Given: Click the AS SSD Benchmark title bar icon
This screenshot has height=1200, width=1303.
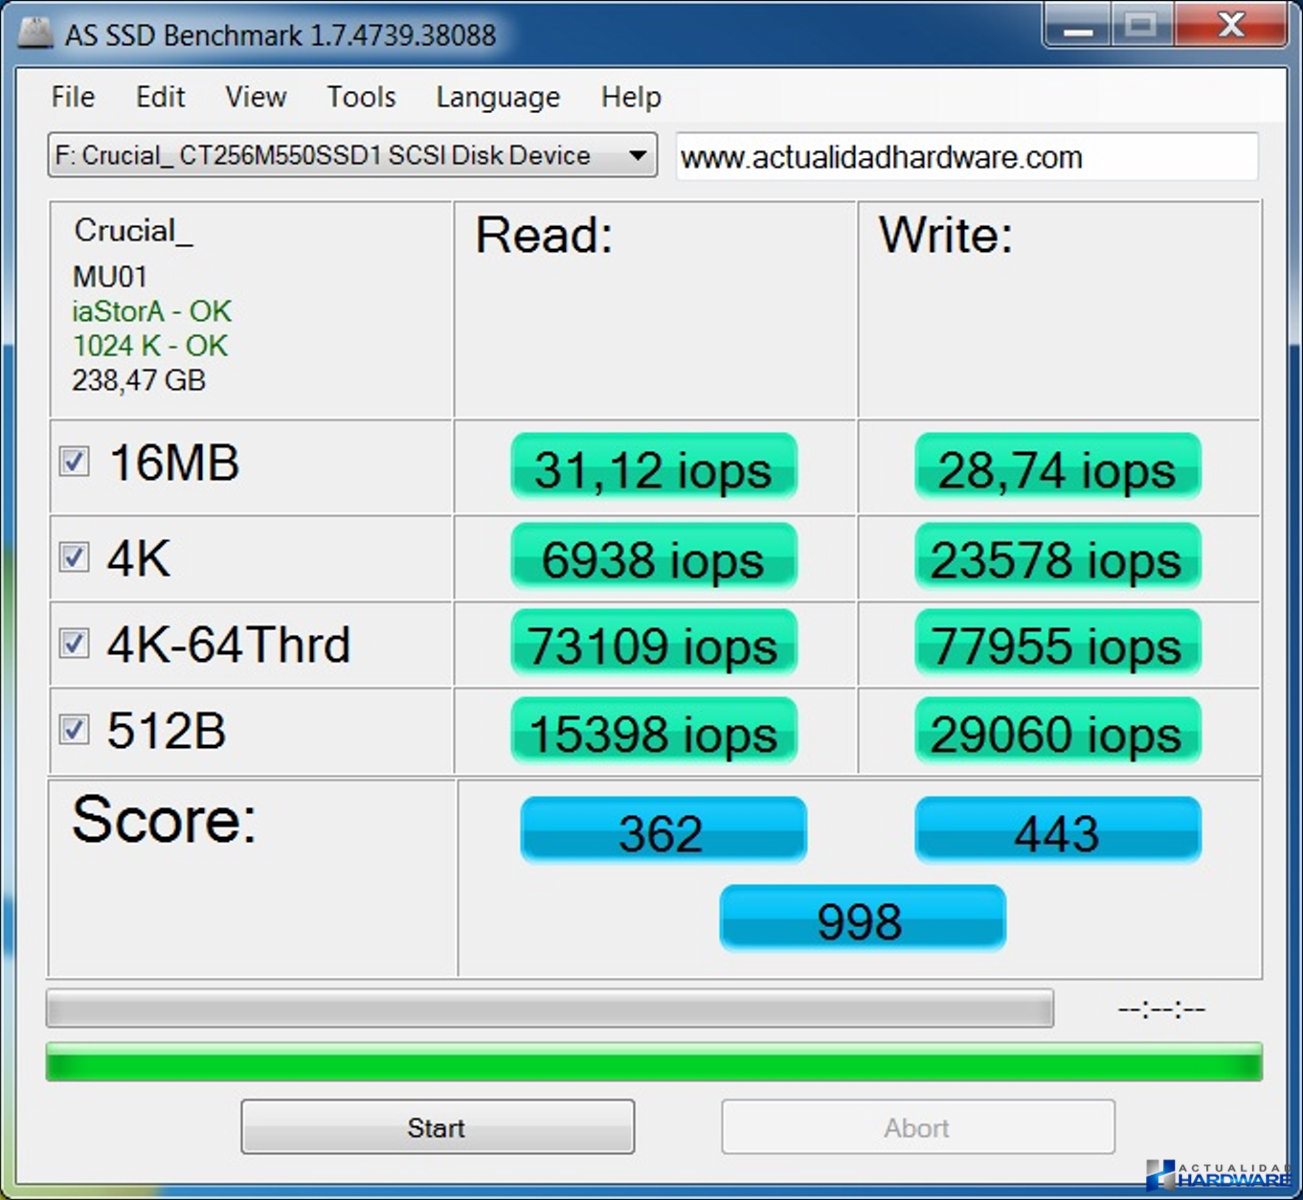Looking at the screenshot, I should [x=36, y=33].
